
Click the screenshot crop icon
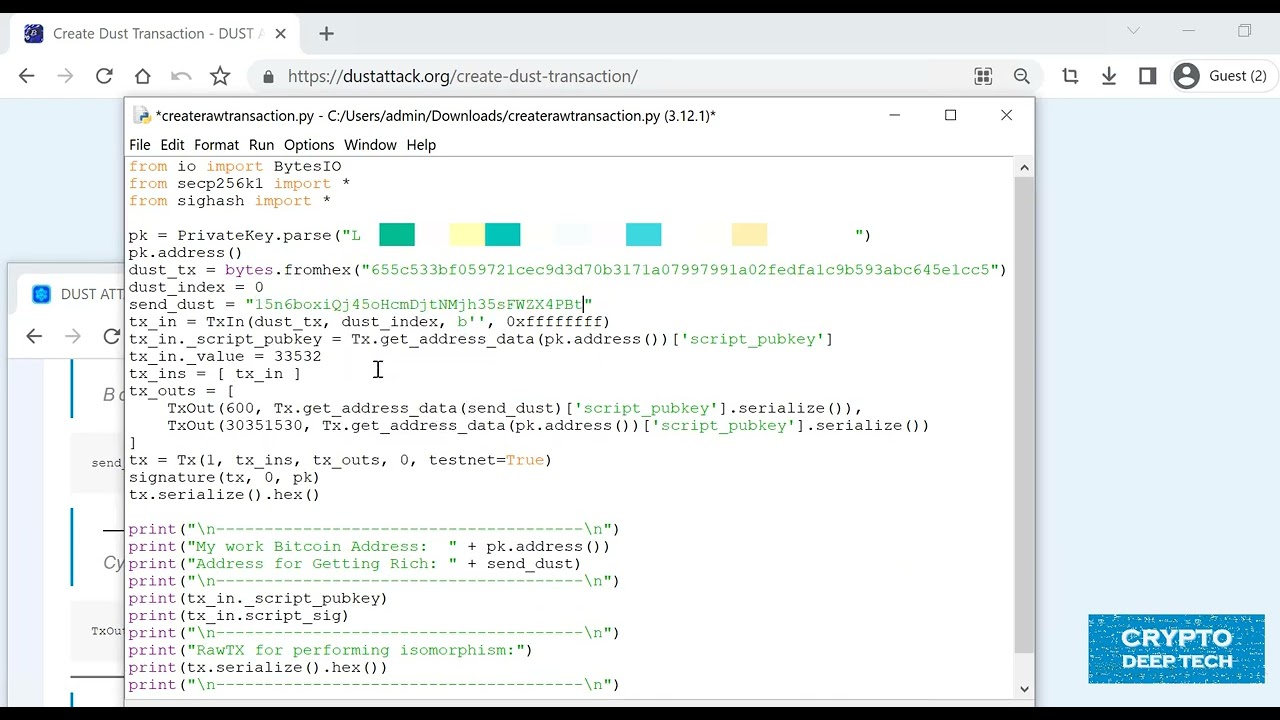point(1070,76)
